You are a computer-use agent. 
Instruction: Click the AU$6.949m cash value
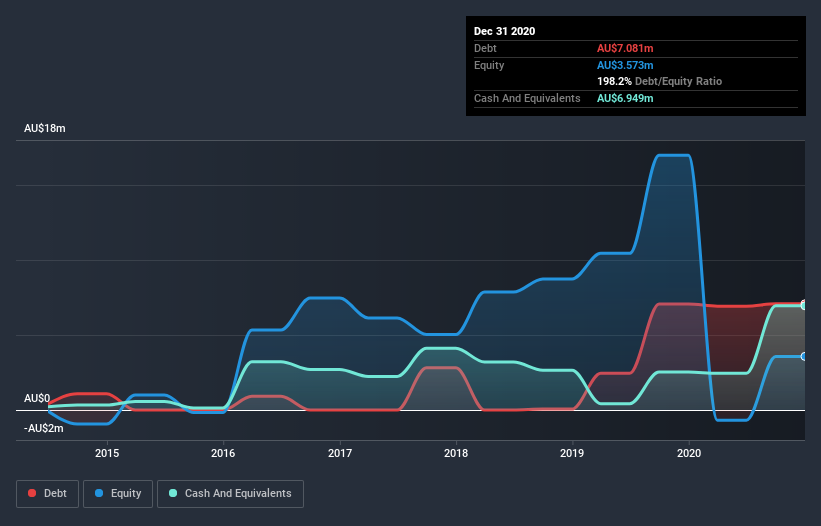(x=625, y=98)
